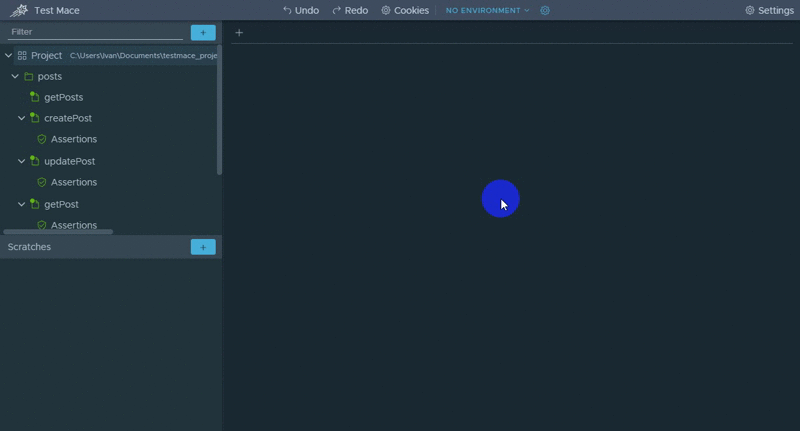Click the getPosts request icon
Image resolution: width=800 pixels, height=431 pixels.
tap(35, 97)
